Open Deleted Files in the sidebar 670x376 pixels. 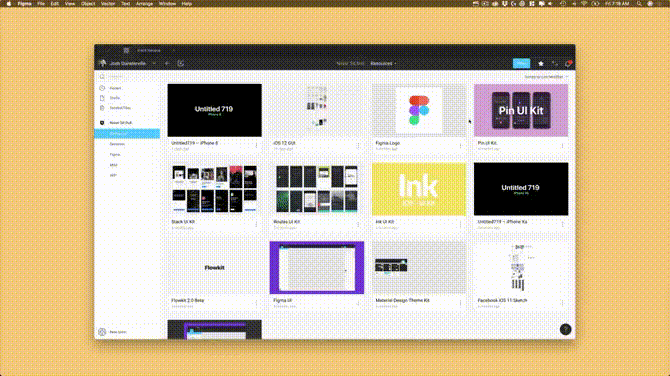click(120, 108)
